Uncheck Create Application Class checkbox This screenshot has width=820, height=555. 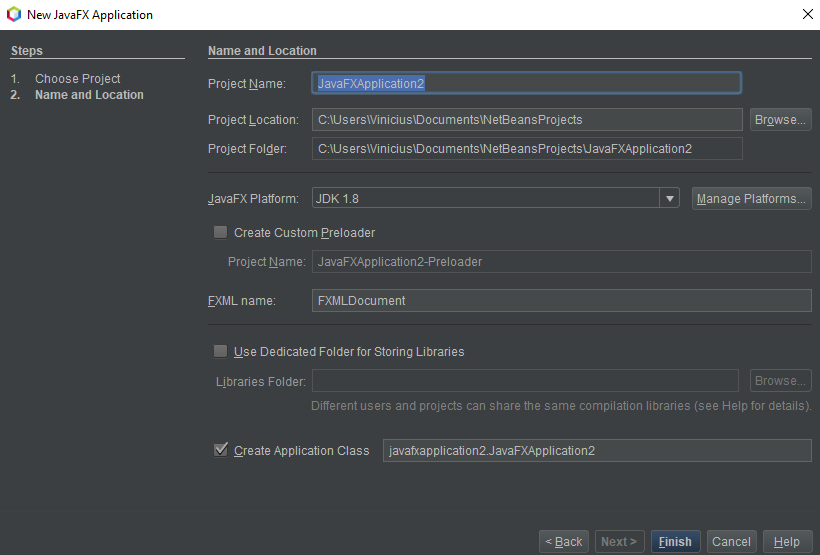221,450
